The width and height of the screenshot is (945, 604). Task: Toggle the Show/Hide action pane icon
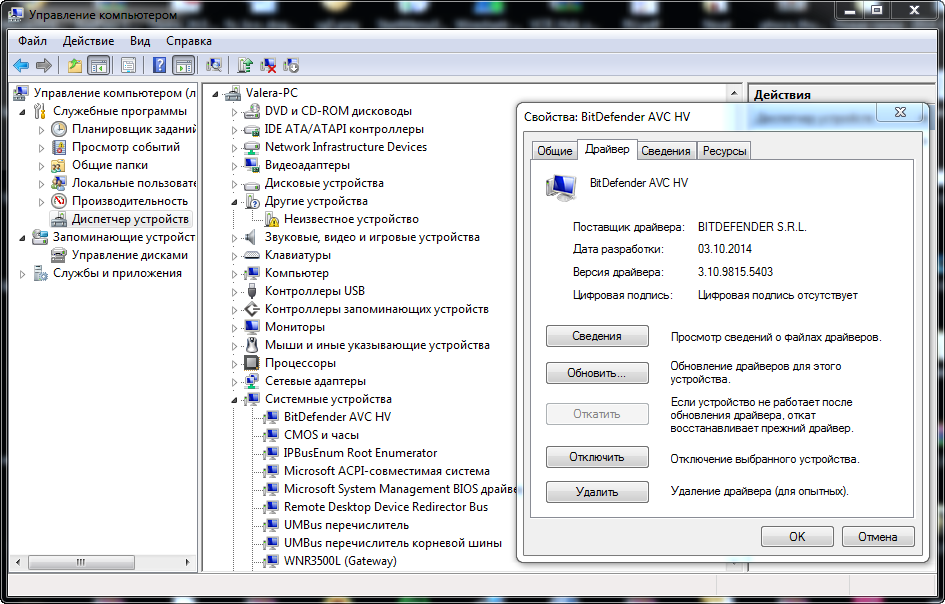pos(183,65)
